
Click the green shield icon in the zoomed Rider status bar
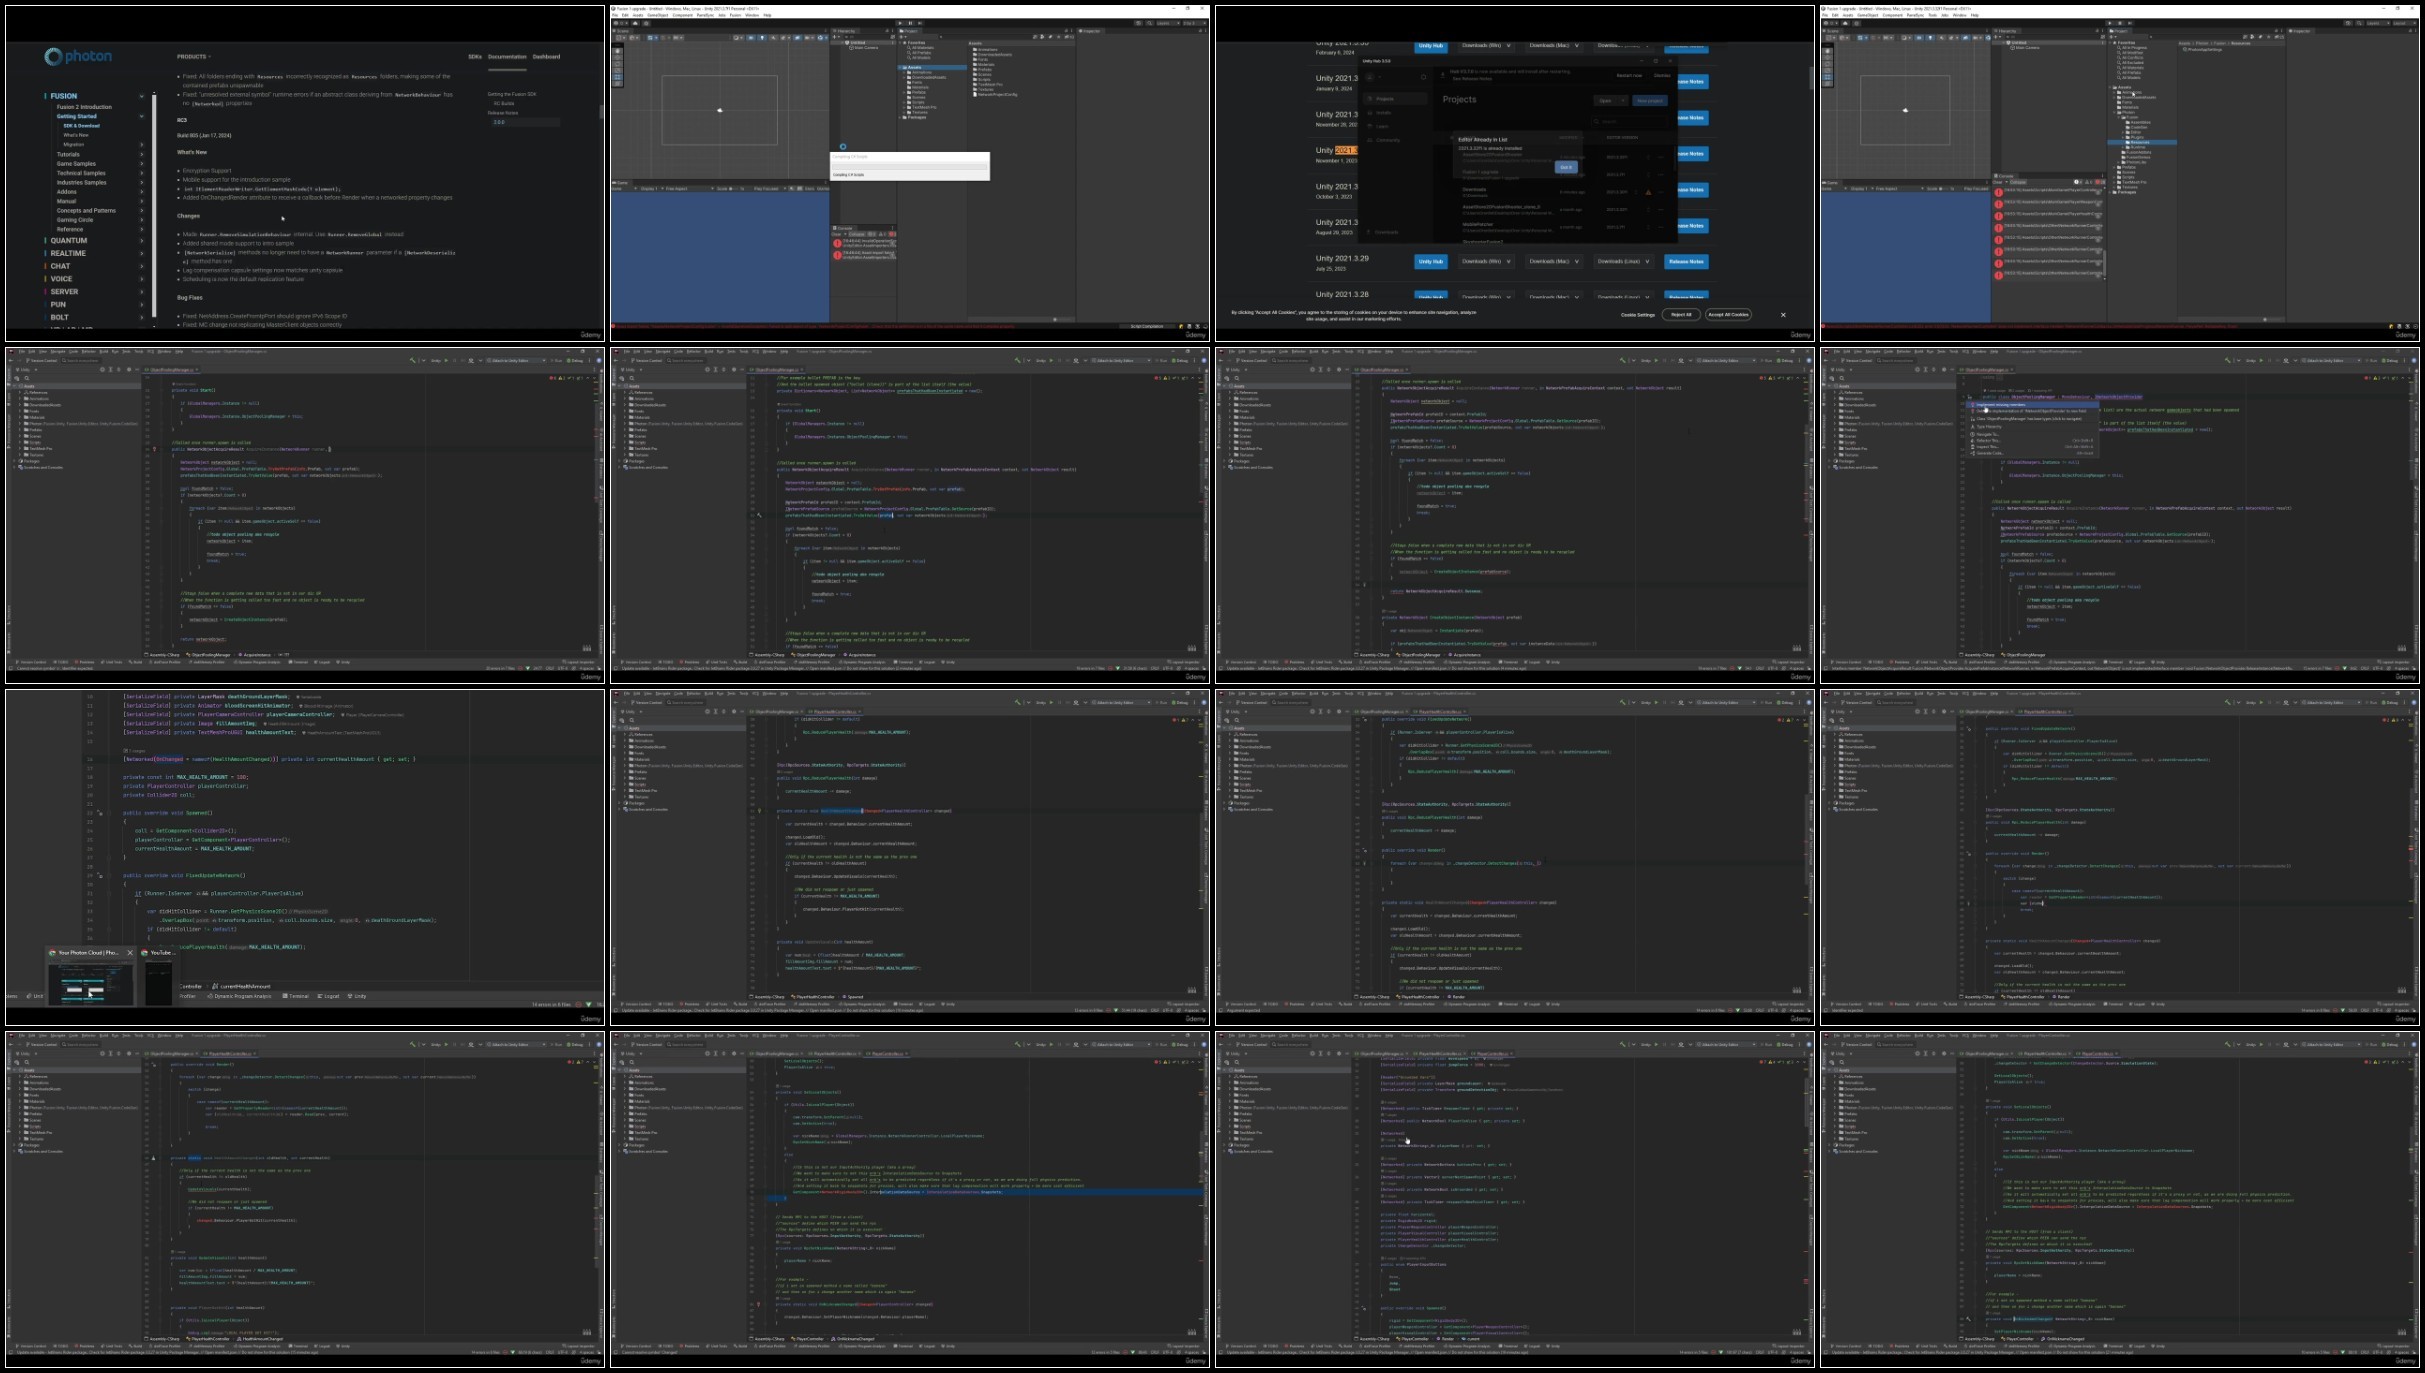(589, 1004)
